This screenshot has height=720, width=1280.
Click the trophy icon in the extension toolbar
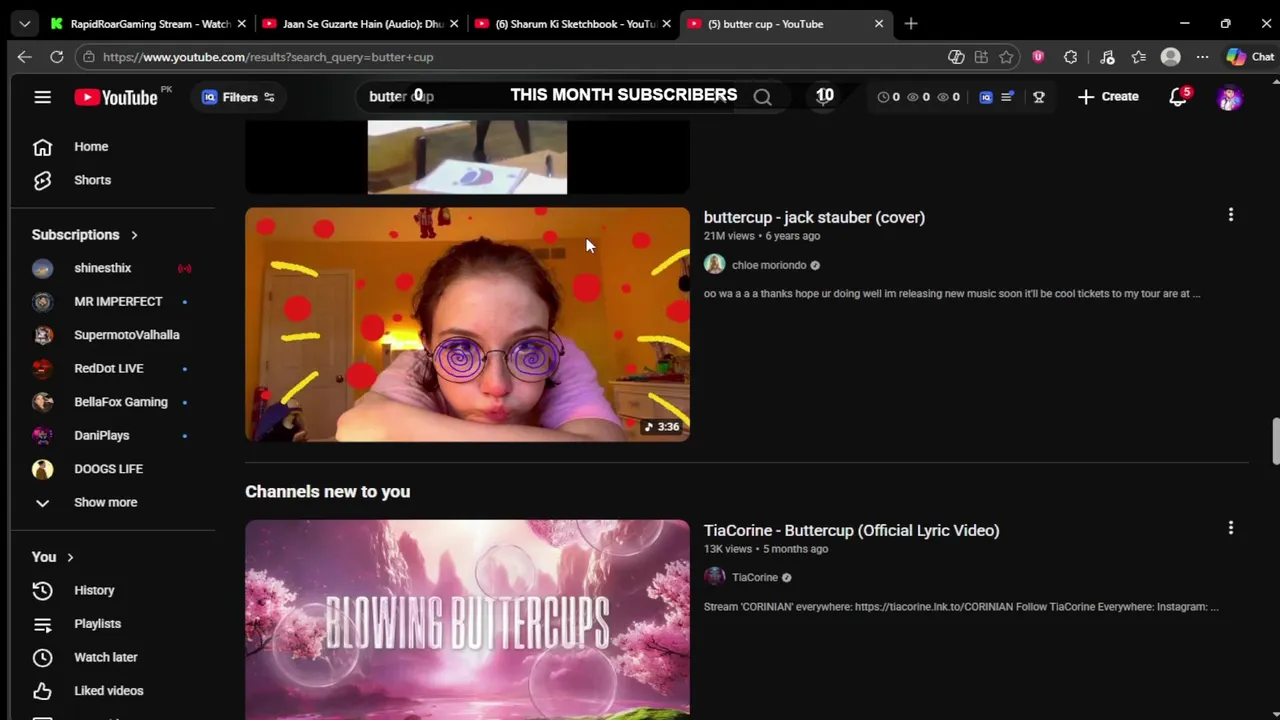coord(1039,97)
